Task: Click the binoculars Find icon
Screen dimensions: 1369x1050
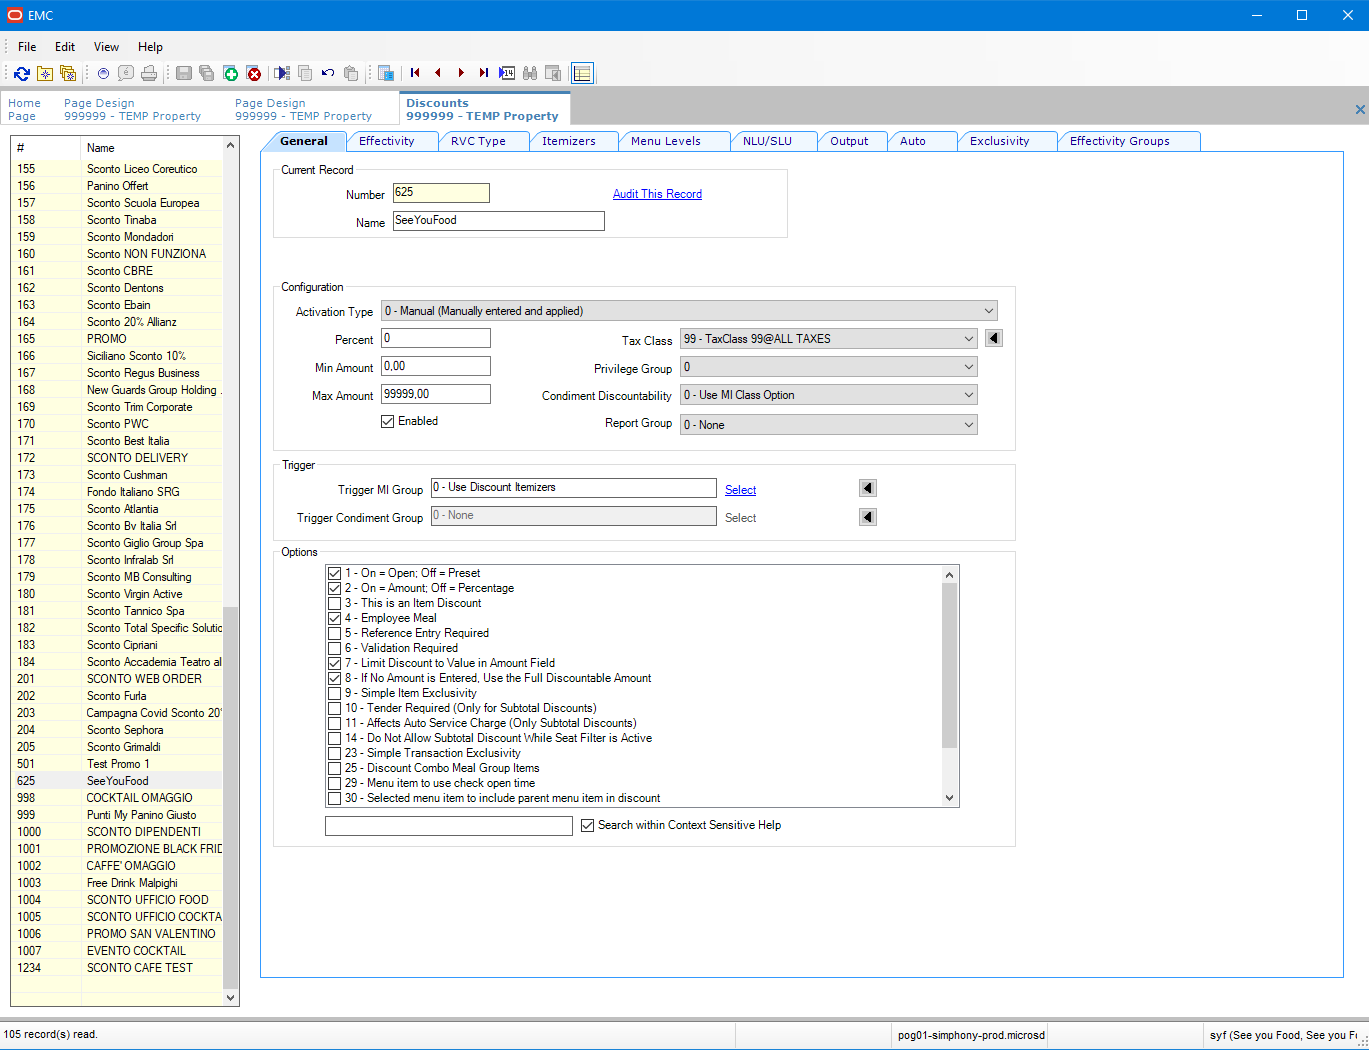Action: [530, 73]
